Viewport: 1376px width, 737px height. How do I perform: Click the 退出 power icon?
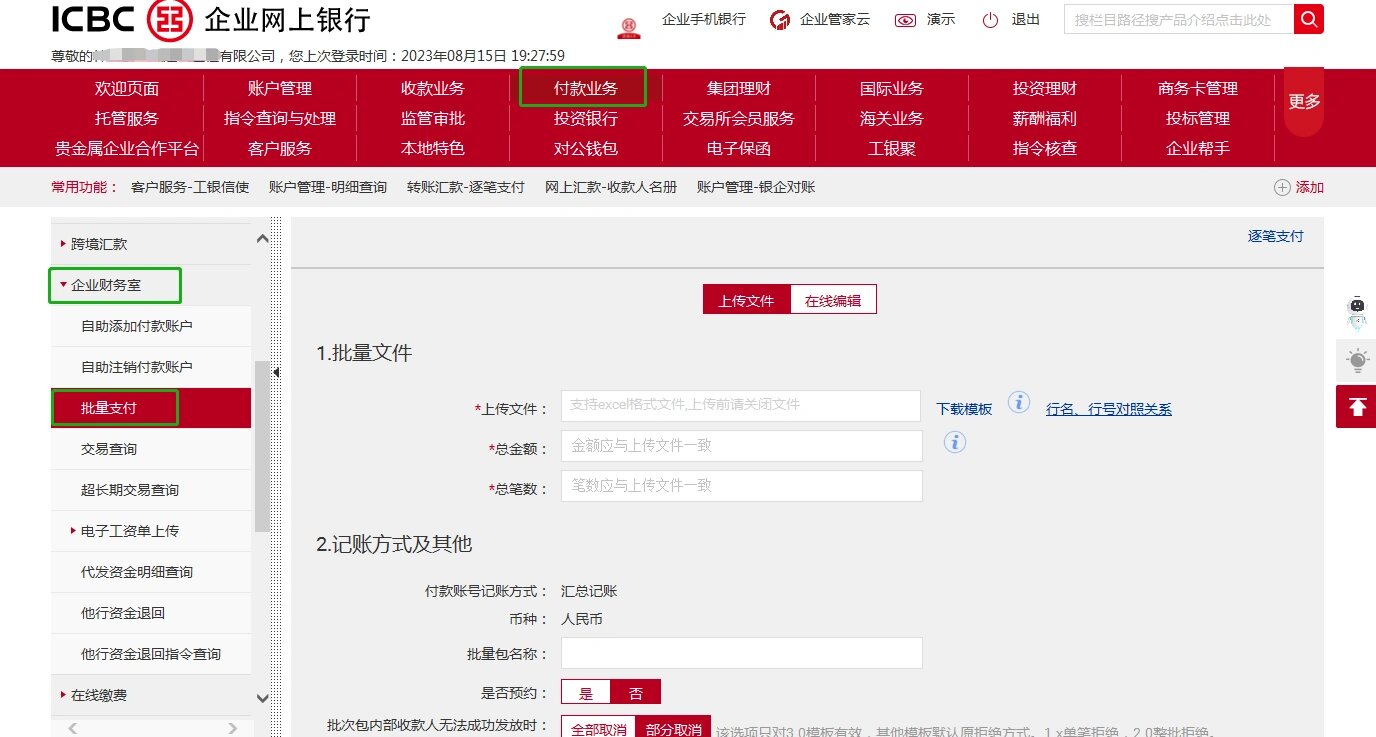tap(991, 20)
